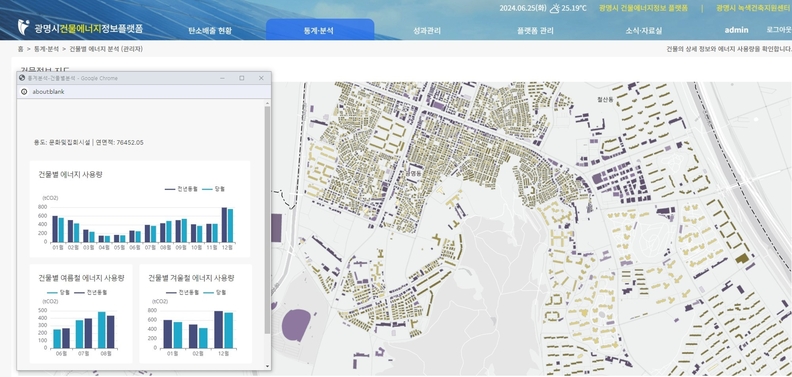This screenshot has width=792, height=377.
Task: Maximize the 통계분석-건물별분석 popup window
Action: point(241,78)
